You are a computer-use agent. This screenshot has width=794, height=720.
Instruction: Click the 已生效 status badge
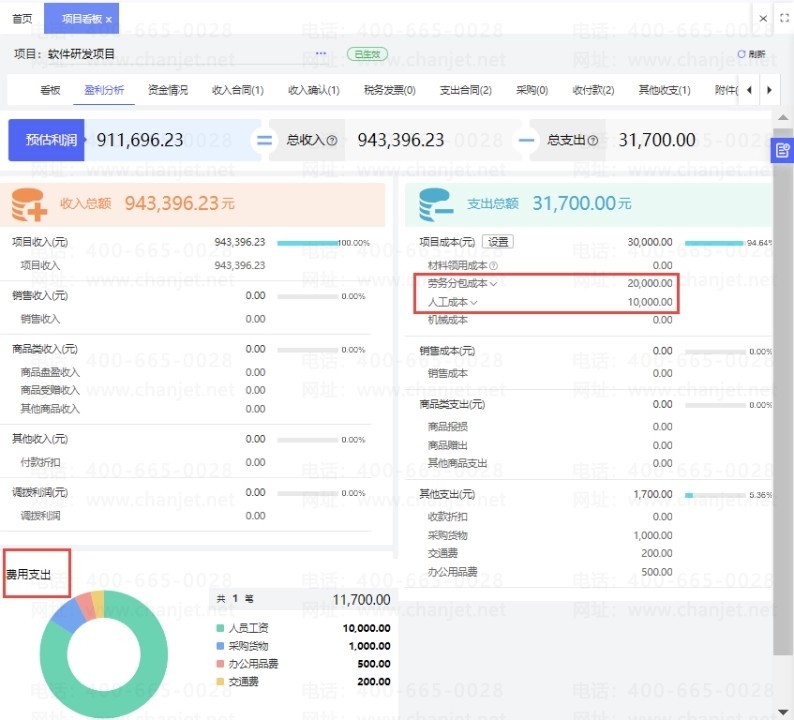(x=367, y=54)
